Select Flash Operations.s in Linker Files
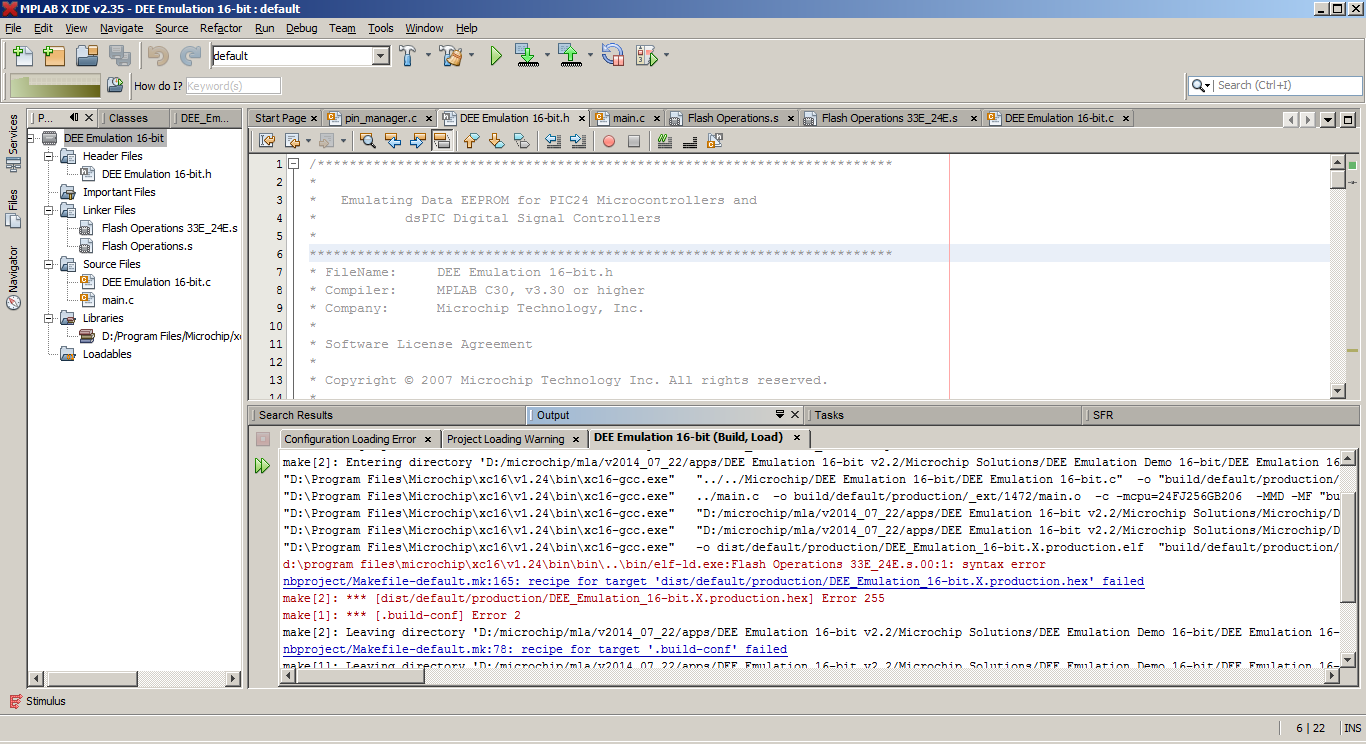1366x744 pixels. click(x=147, y=246)
